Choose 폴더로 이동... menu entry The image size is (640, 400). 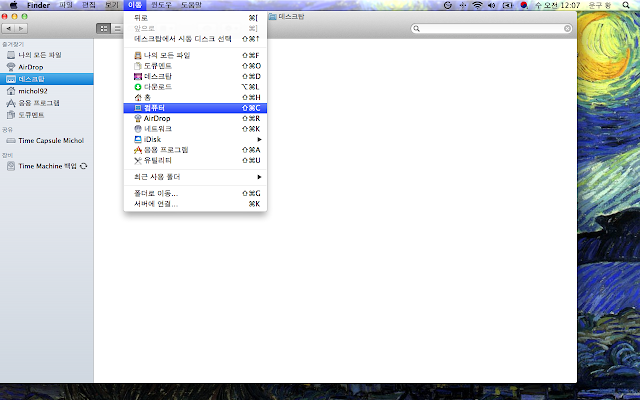[x=195, y=193]
